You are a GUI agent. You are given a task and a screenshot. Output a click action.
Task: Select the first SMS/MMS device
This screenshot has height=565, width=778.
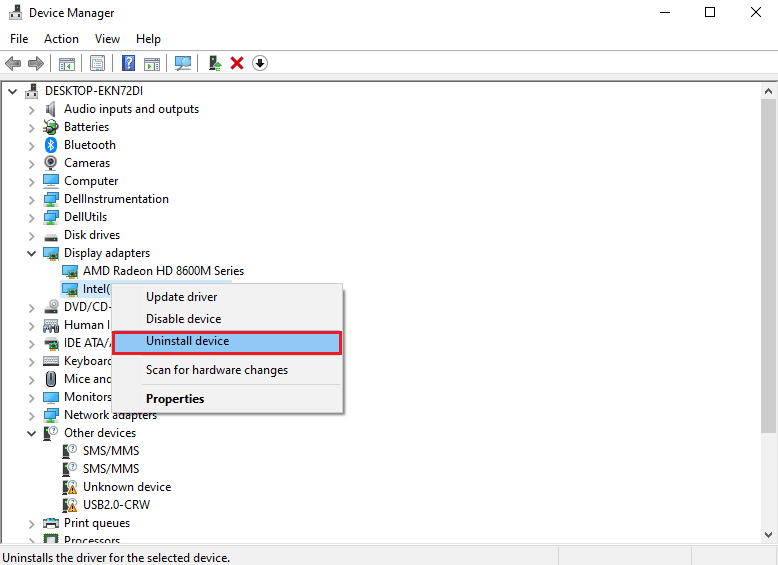tap(111, 451)
